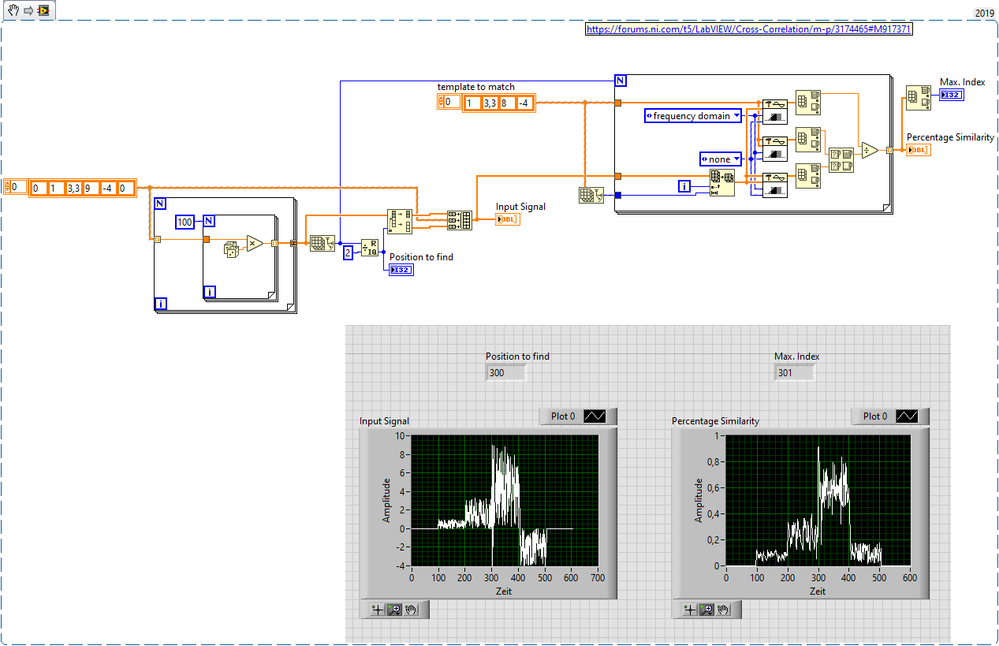This screenshot has width=999, height=646.
Task: Click the 'Percentage Similarity' graph title label
Action: click(x=715, y=421)
